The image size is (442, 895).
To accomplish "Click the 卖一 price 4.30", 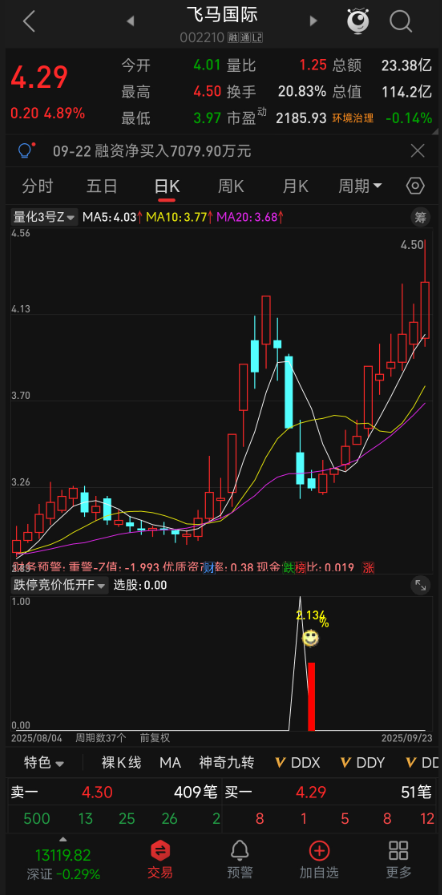I will 97,793.
